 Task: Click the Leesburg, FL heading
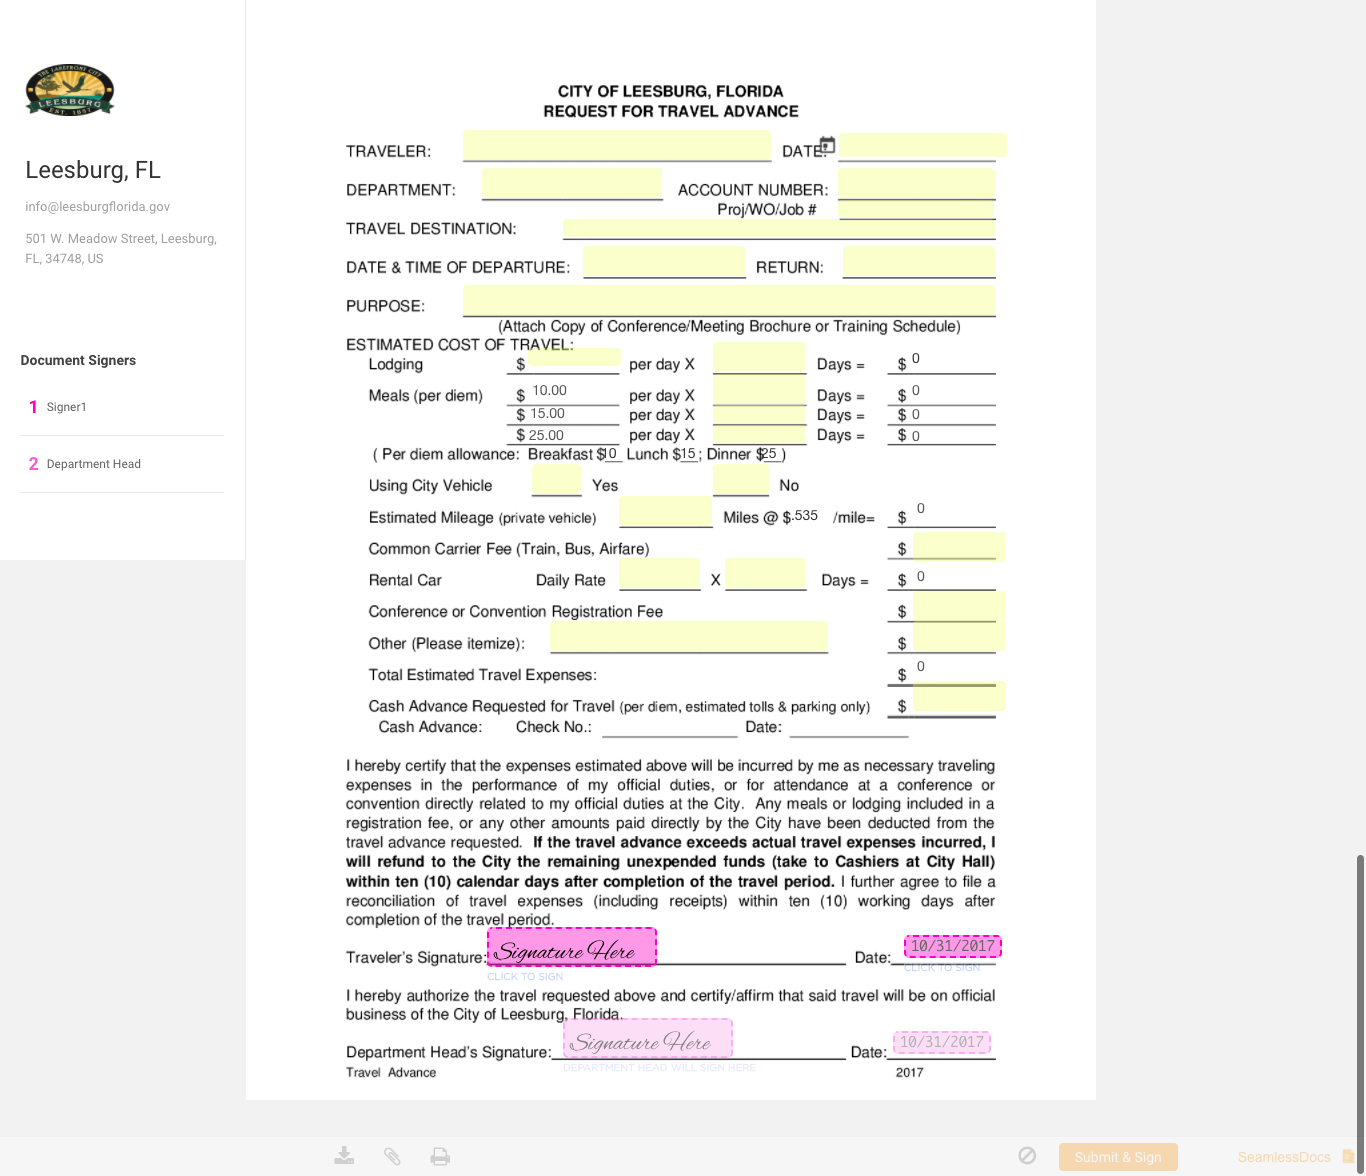coord(93,170)
